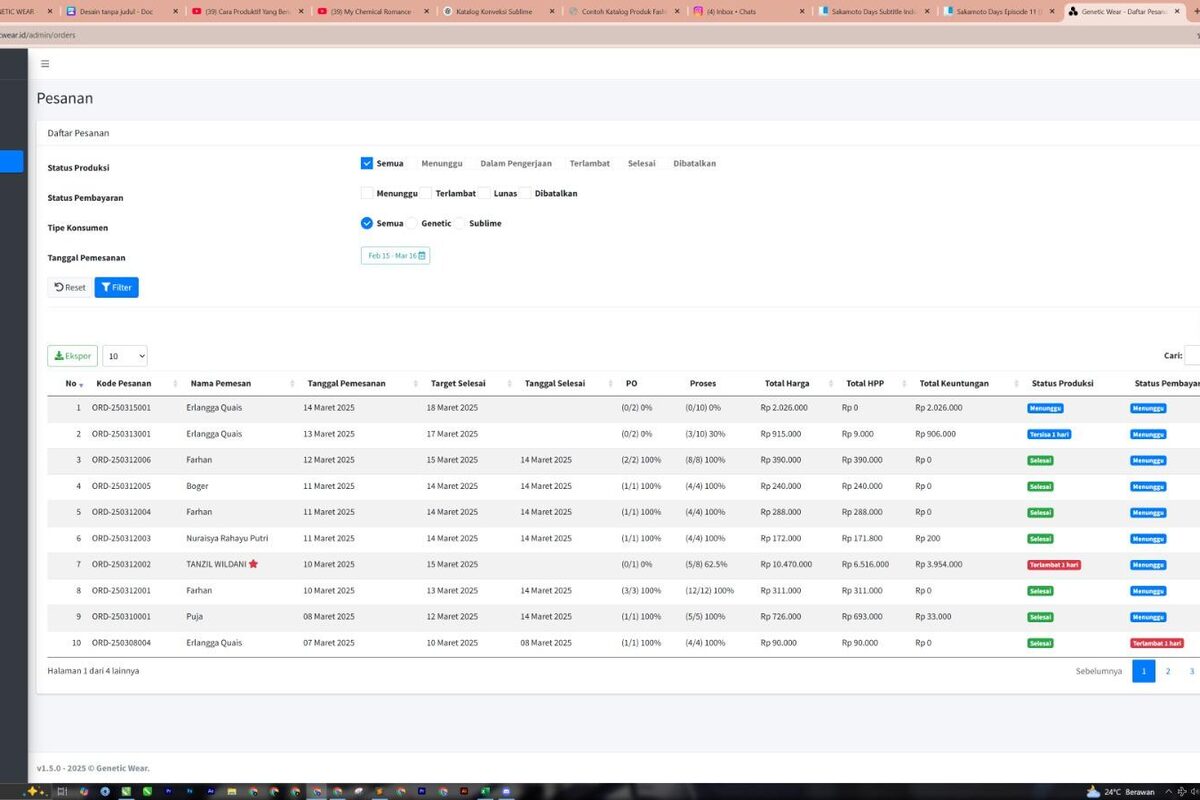Sort table by Nama Pemesan header
1200x800 pixels.
point(221,383)
